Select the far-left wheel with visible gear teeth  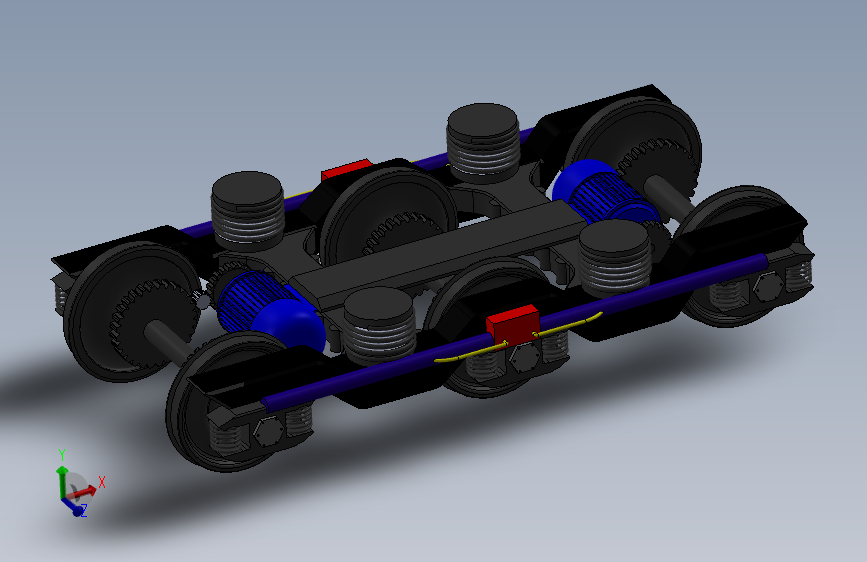[130, 311]
